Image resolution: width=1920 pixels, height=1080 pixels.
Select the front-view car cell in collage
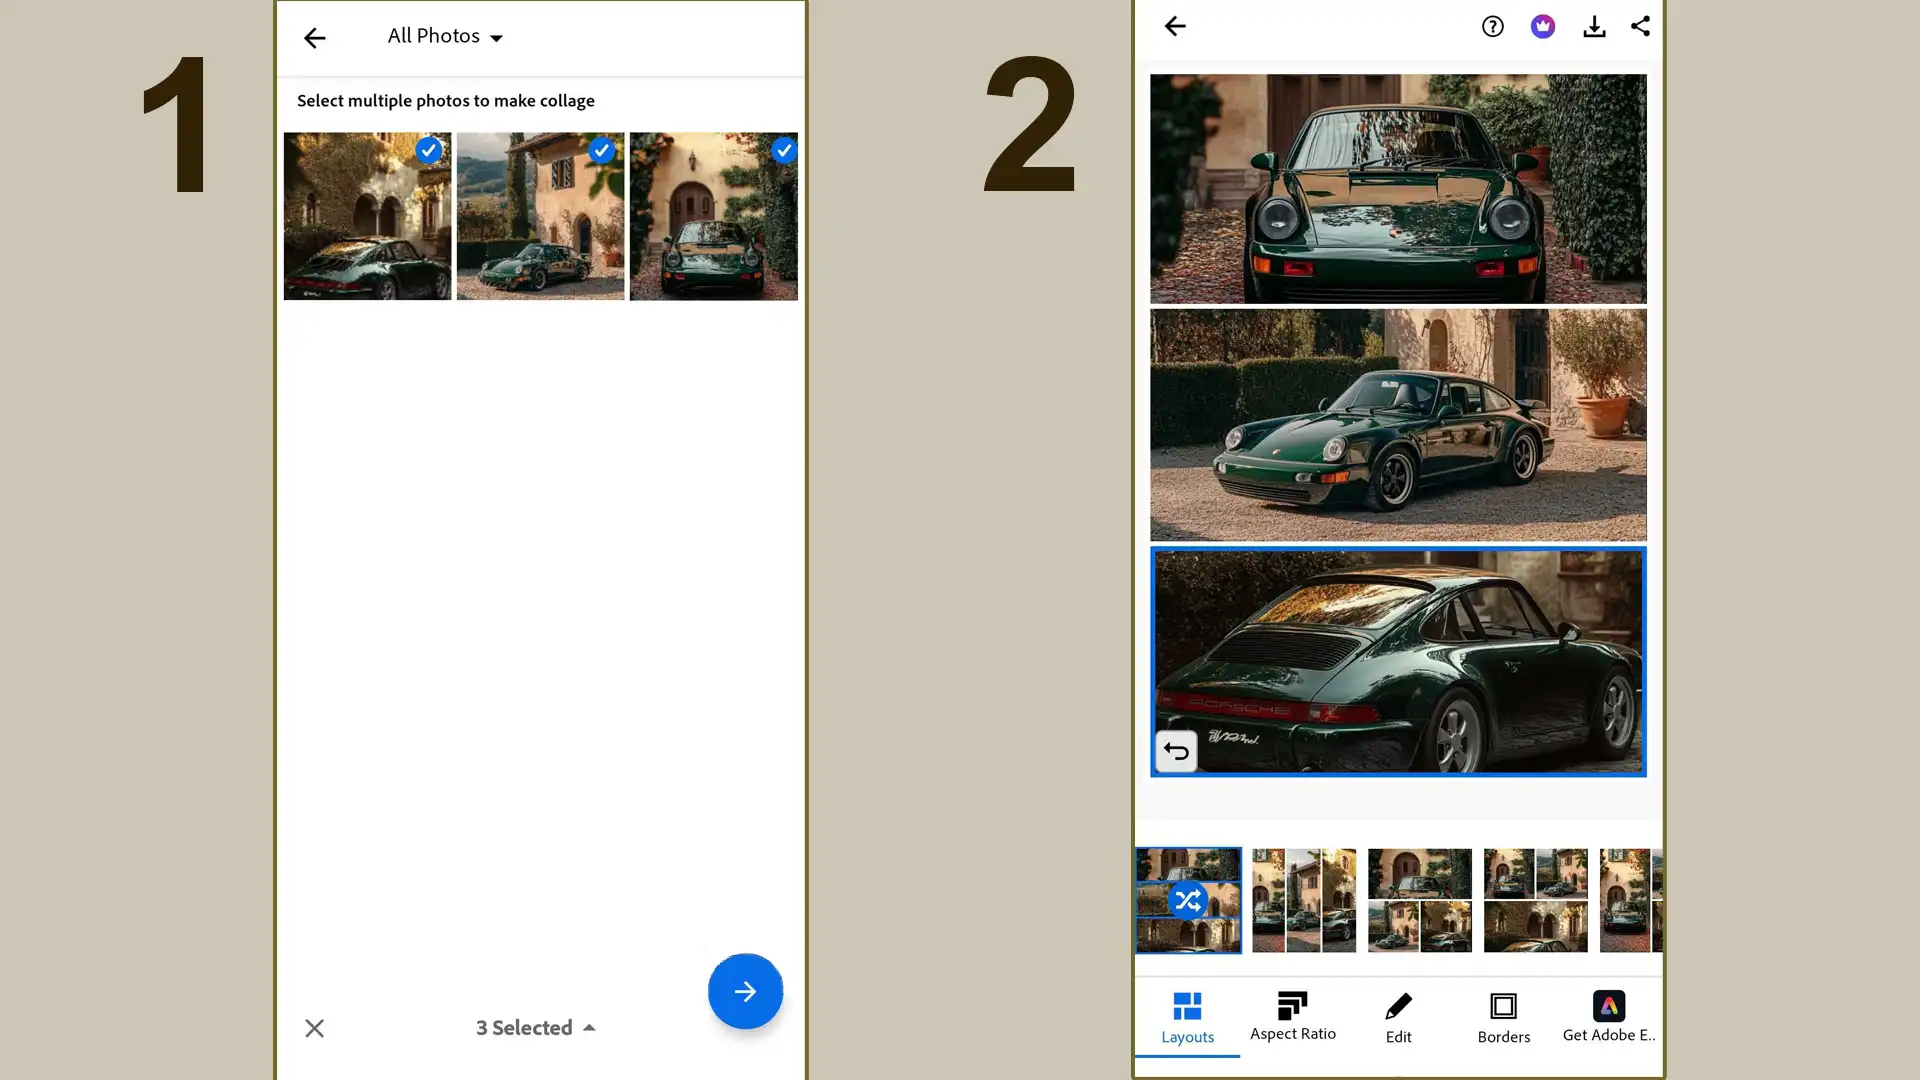(1398, 188)
